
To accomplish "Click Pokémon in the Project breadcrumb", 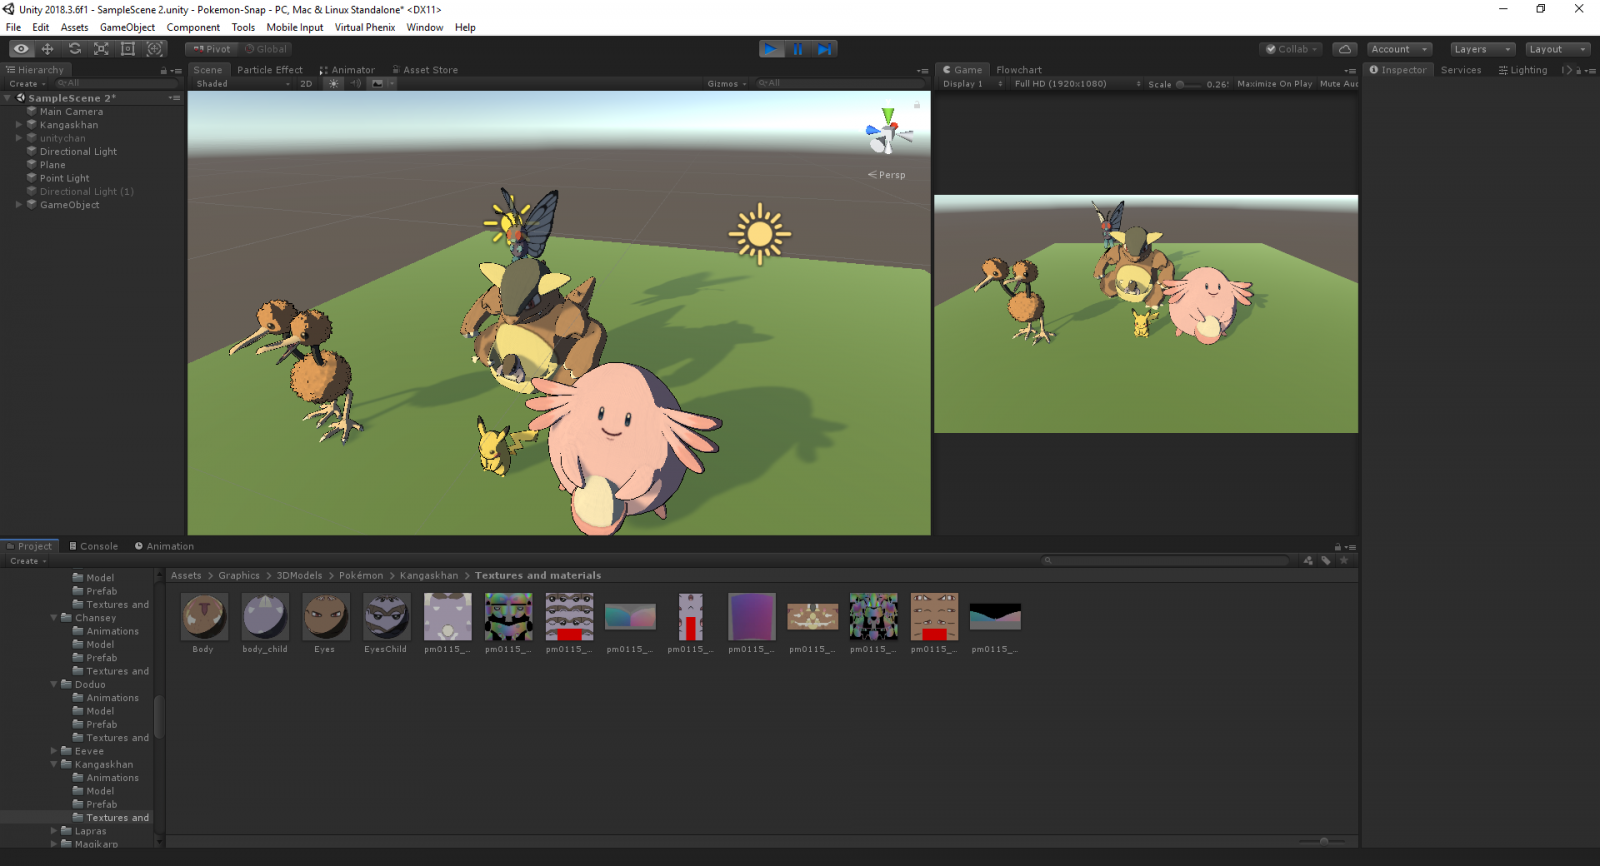I will [361, 576].
